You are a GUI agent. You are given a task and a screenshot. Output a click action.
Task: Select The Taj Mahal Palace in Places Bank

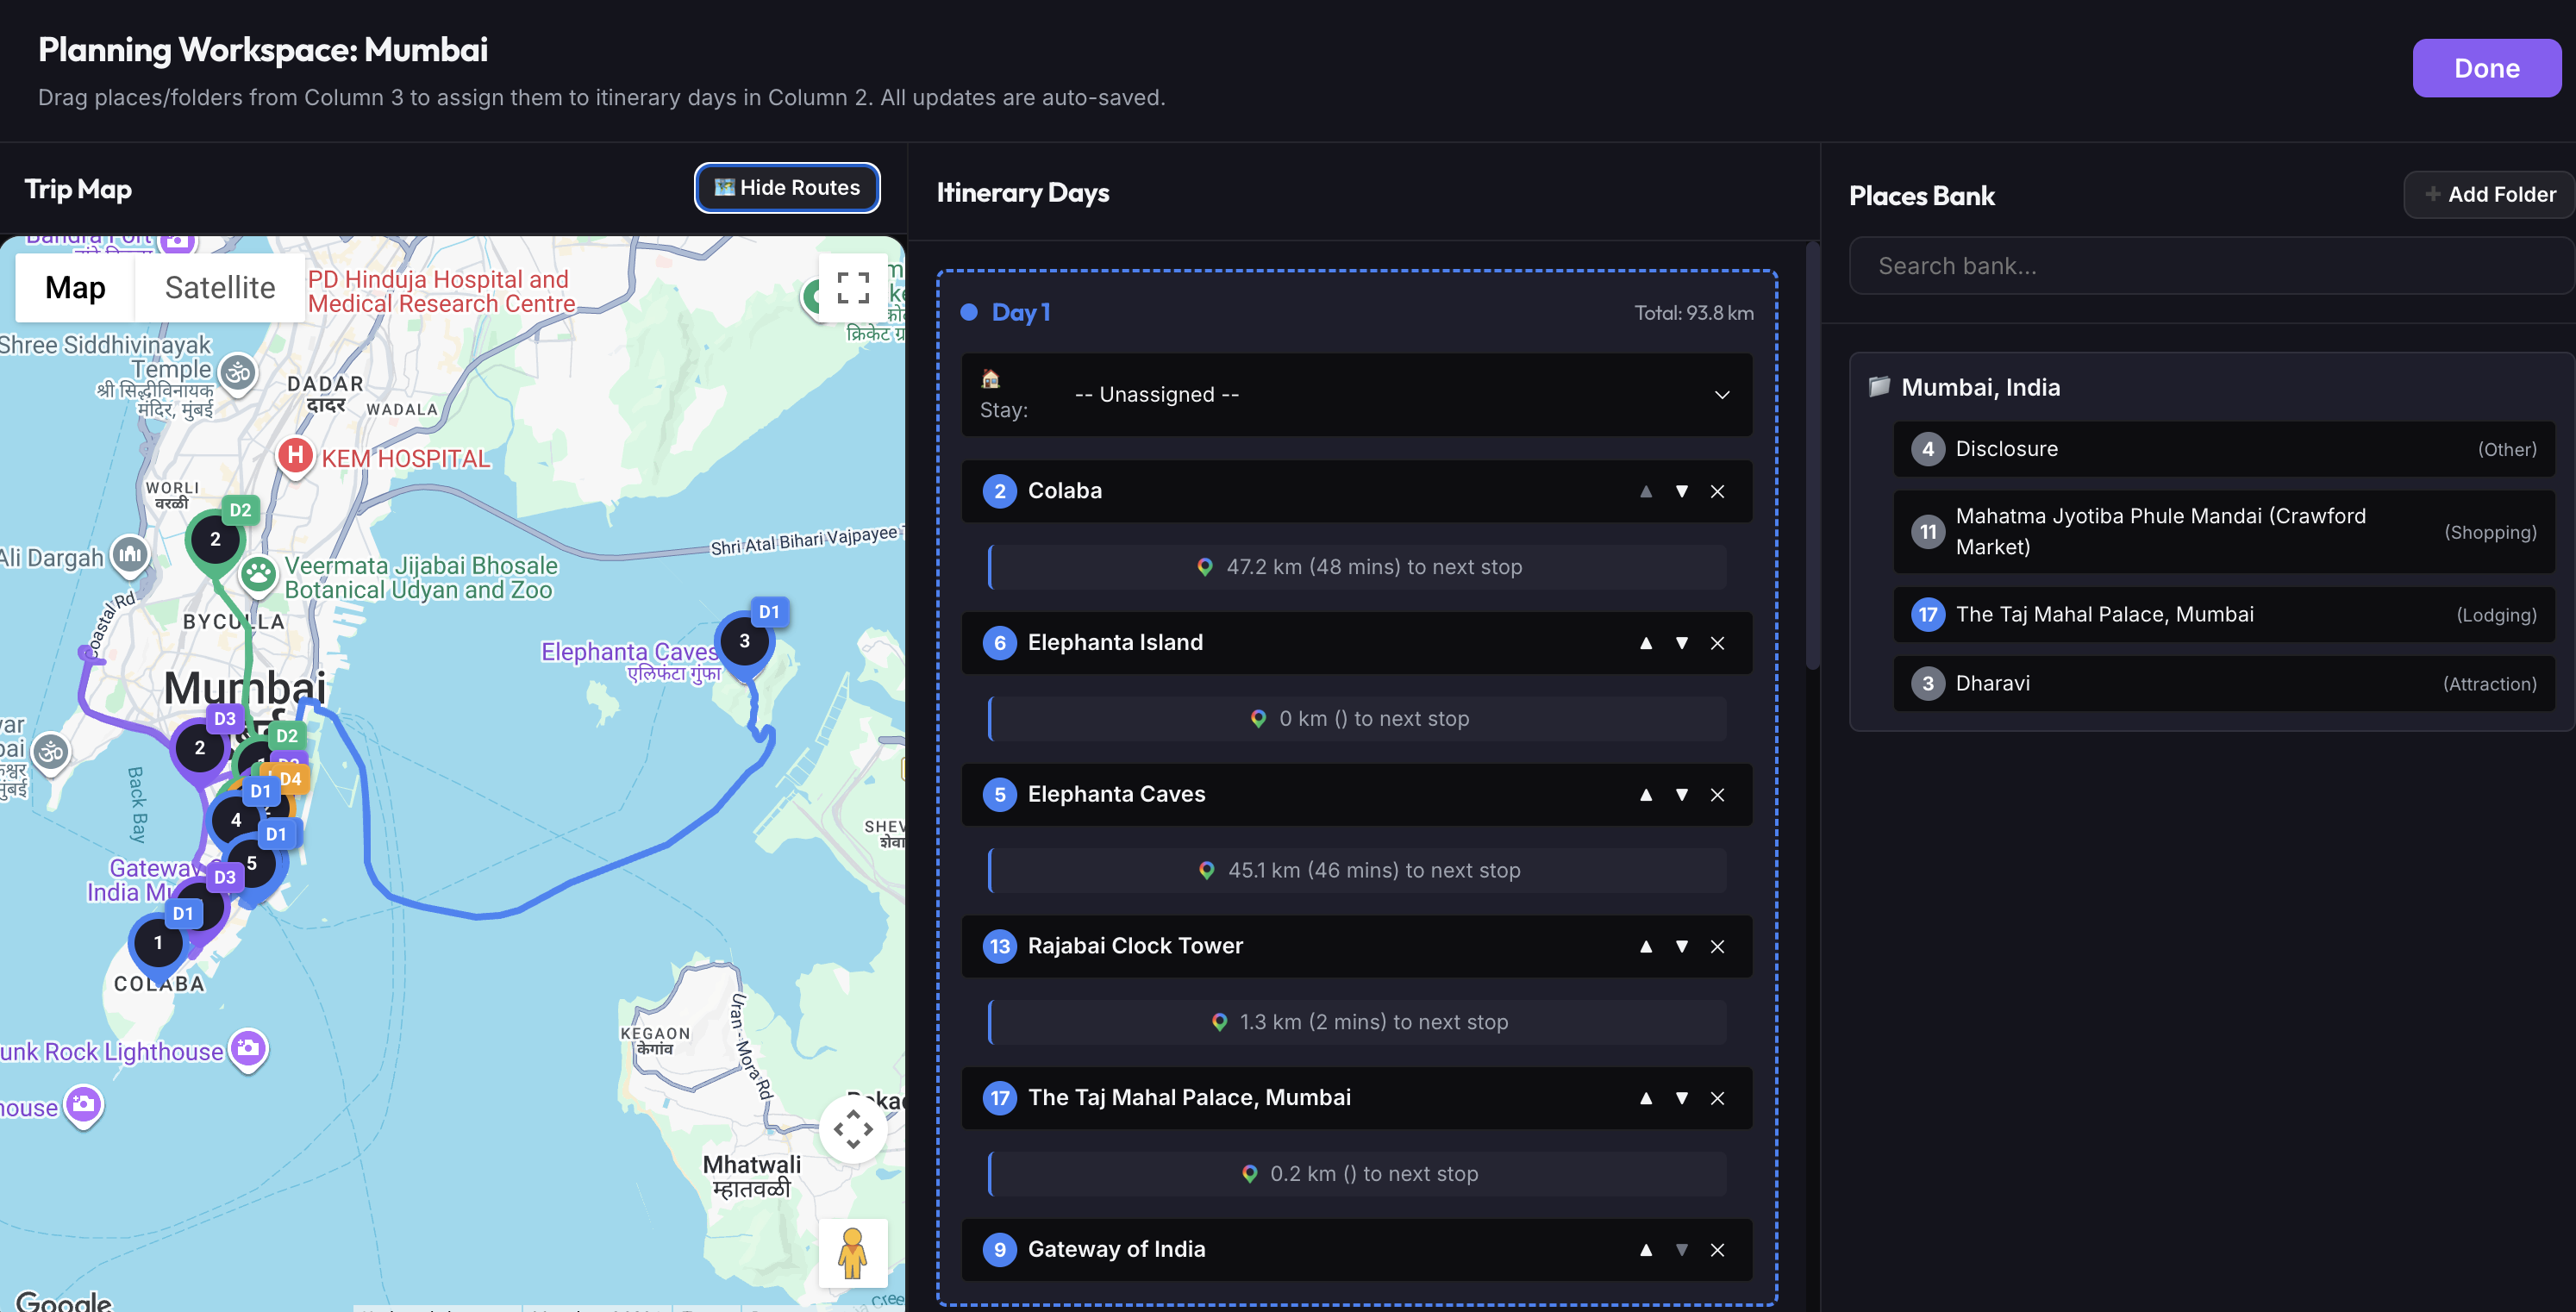pos(2224,615)
